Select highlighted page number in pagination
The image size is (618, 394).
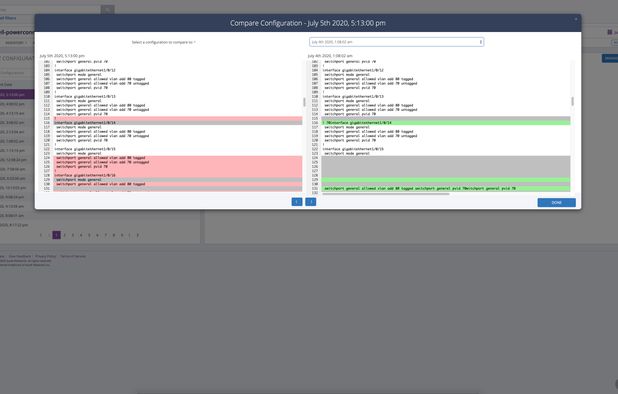56,235
